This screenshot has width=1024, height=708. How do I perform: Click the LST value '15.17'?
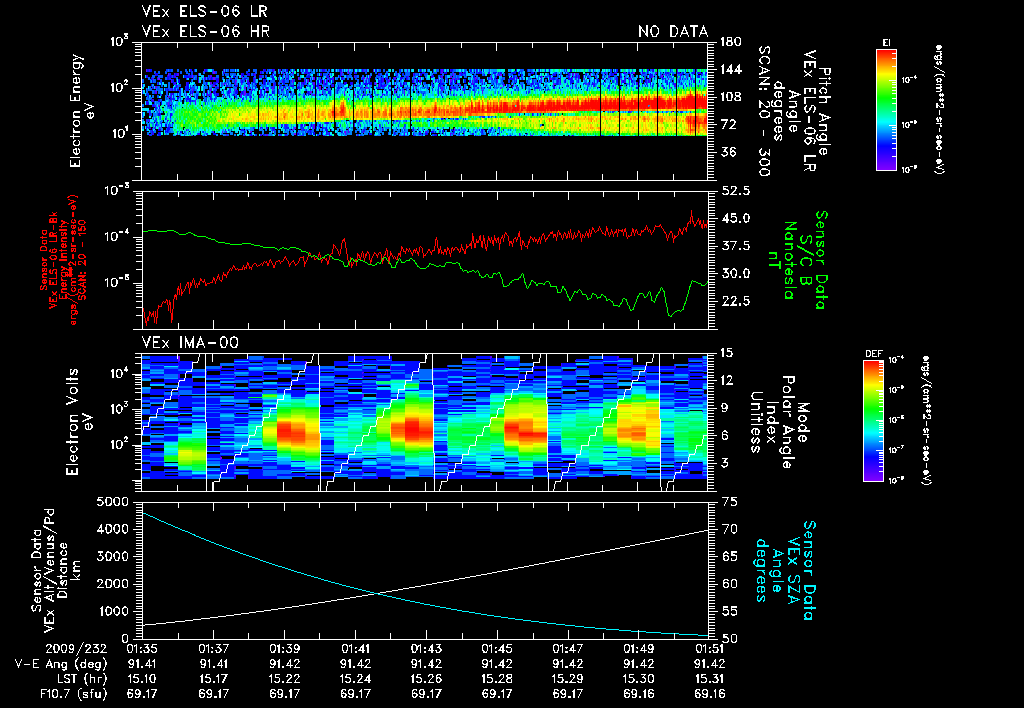pos(213,679)
